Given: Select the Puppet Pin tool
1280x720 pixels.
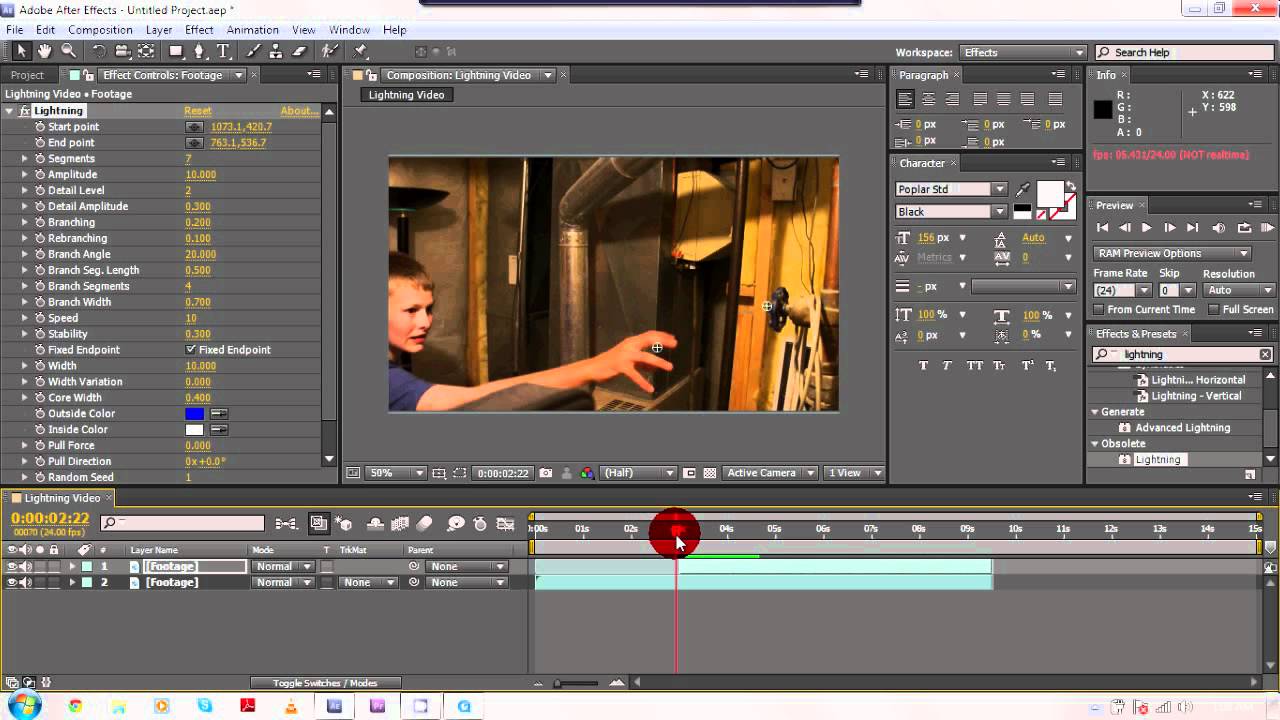Looking at the screenshot, I should pyautogui.click(x=360, y=51).
